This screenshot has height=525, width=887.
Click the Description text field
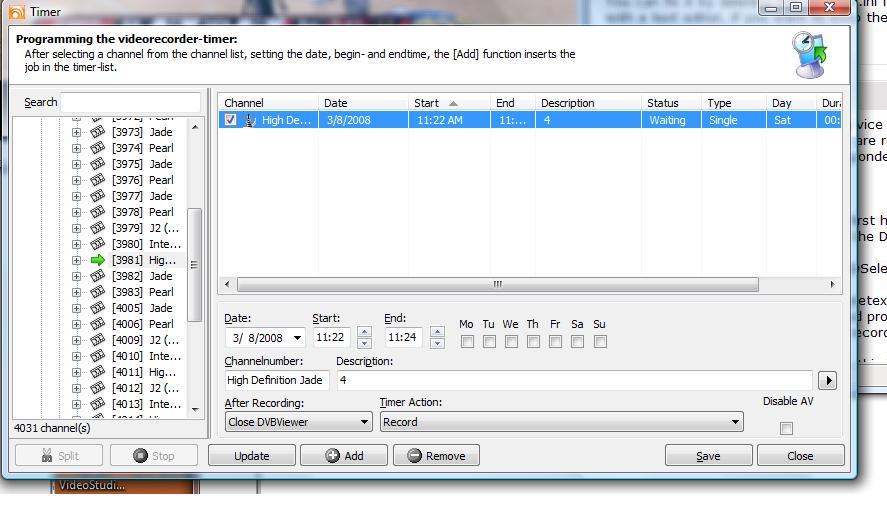[575, 380]
